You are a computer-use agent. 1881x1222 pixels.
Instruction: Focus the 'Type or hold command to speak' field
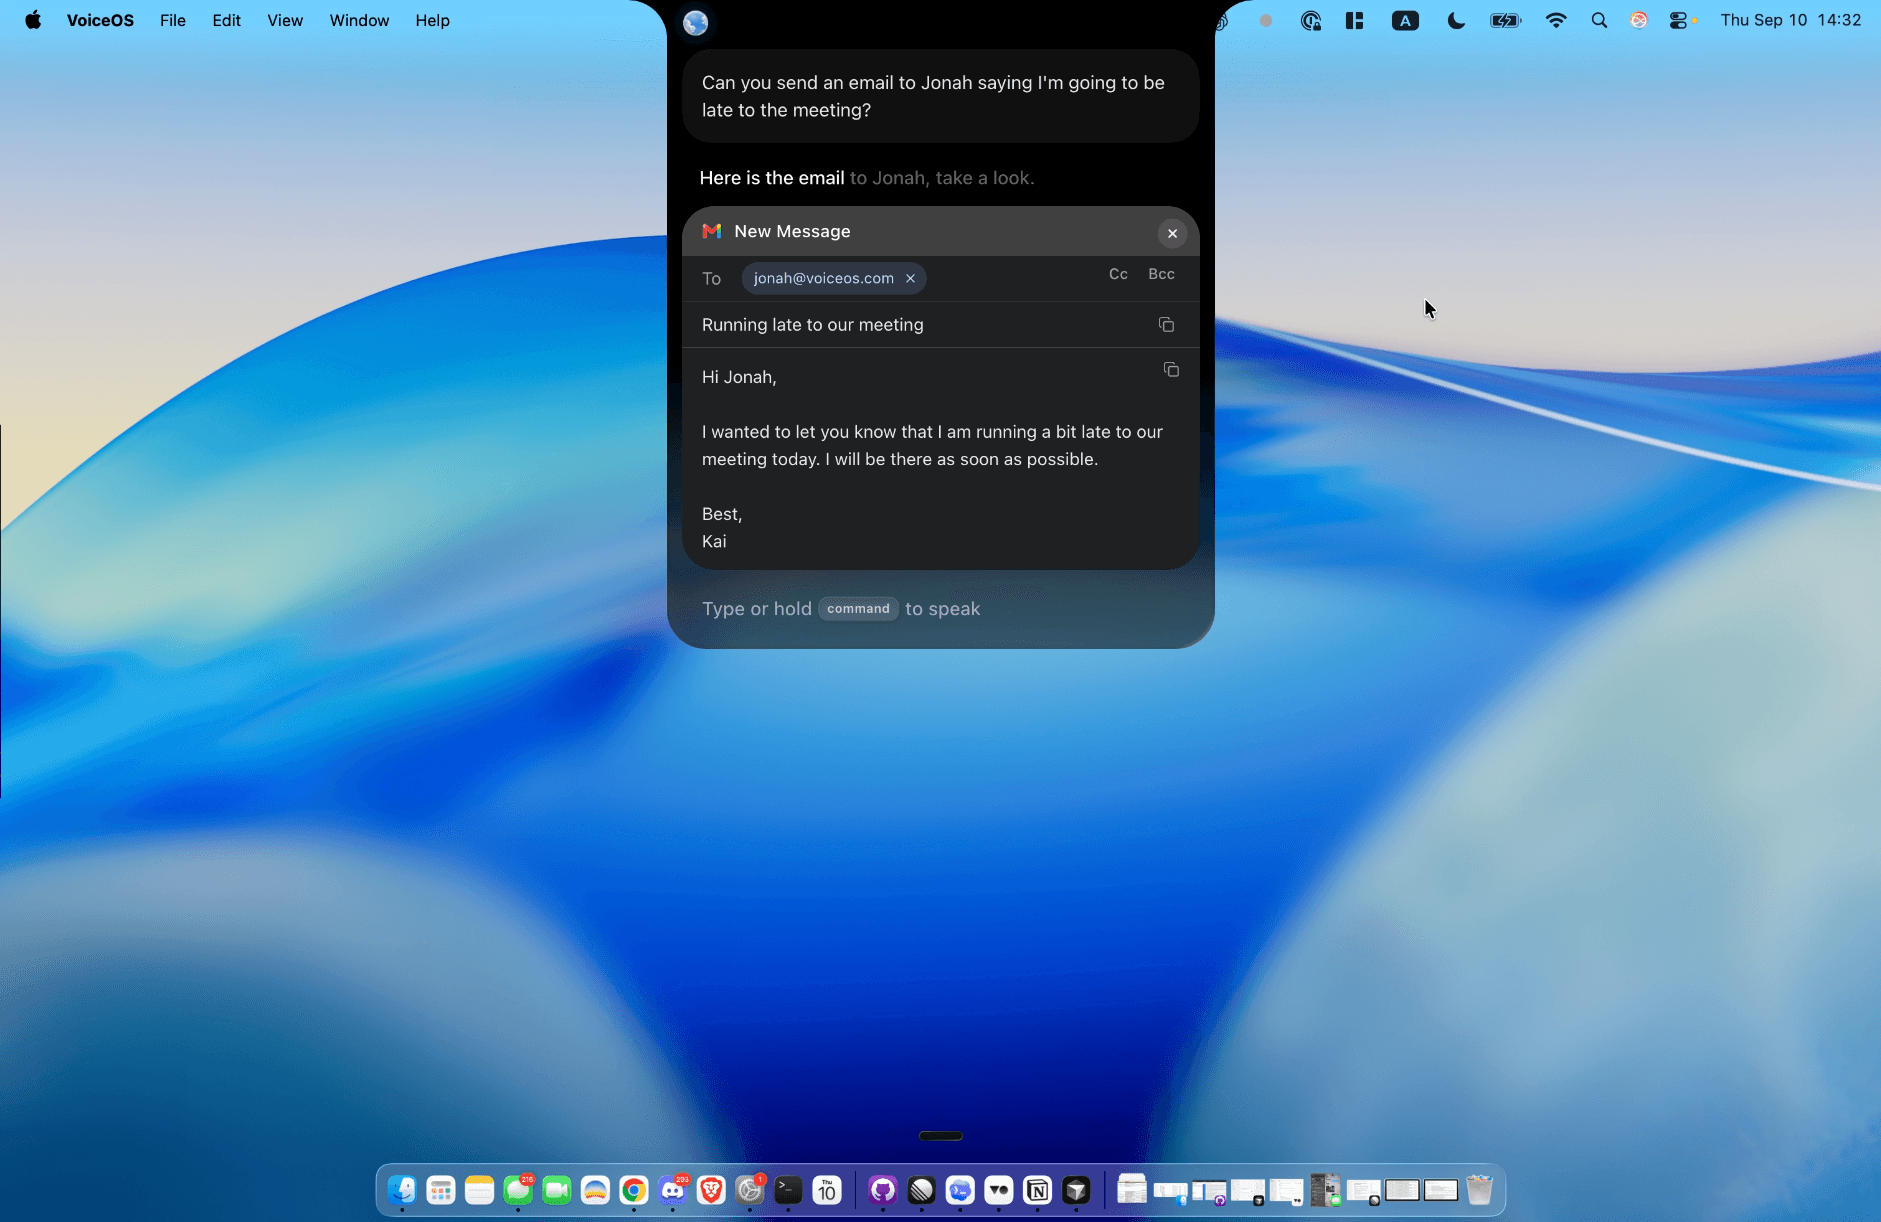pos(940,609)
